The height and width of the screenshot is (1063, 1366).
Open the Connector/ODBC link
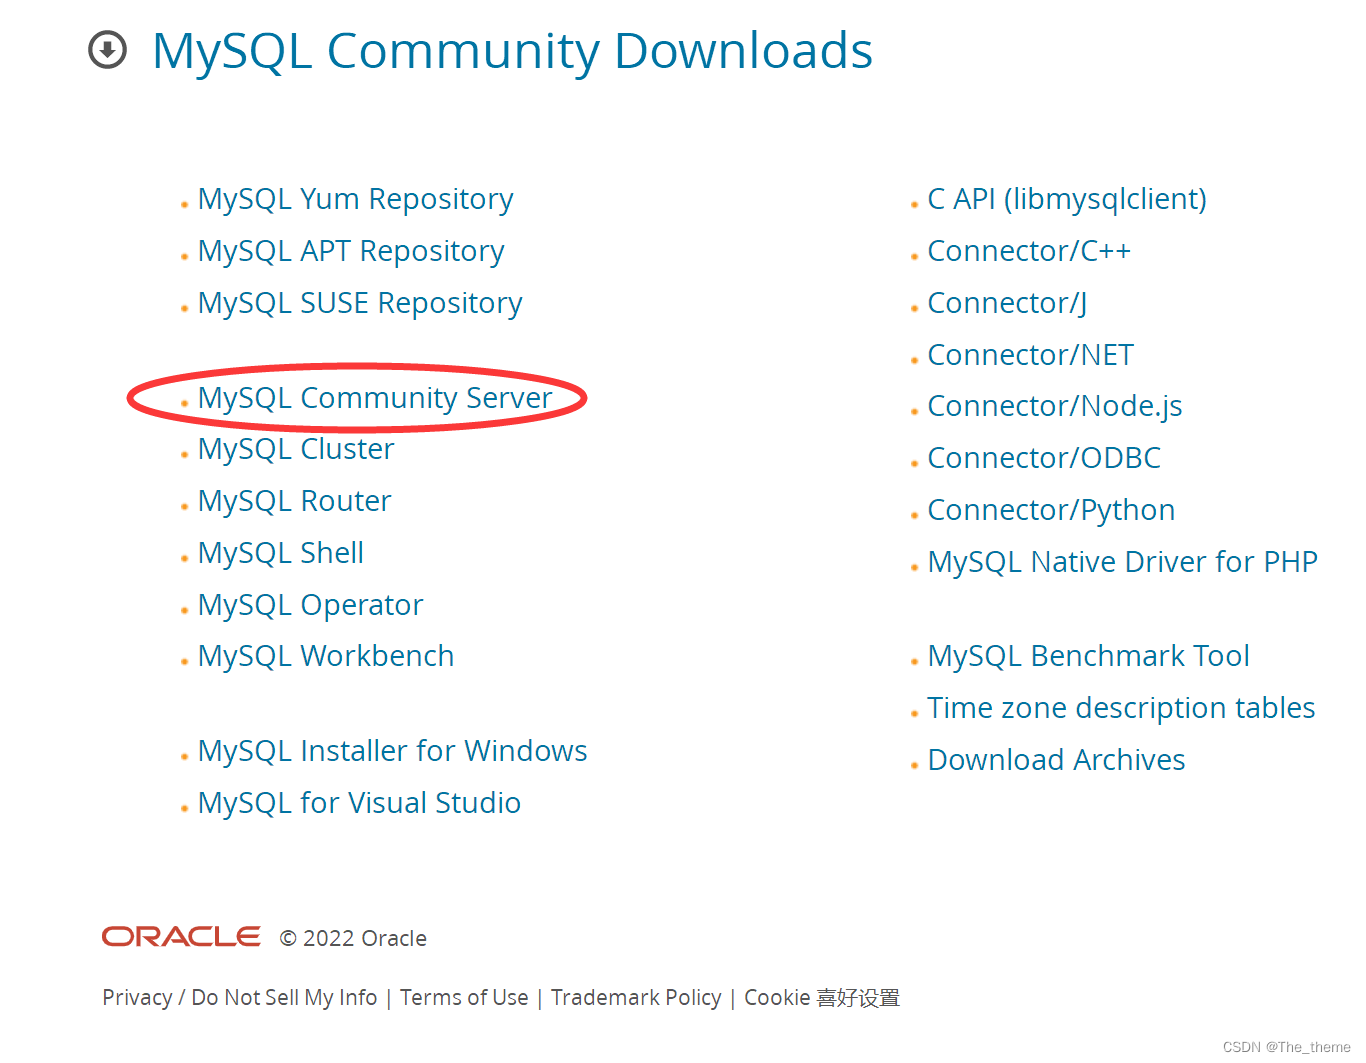(1044, 458)
